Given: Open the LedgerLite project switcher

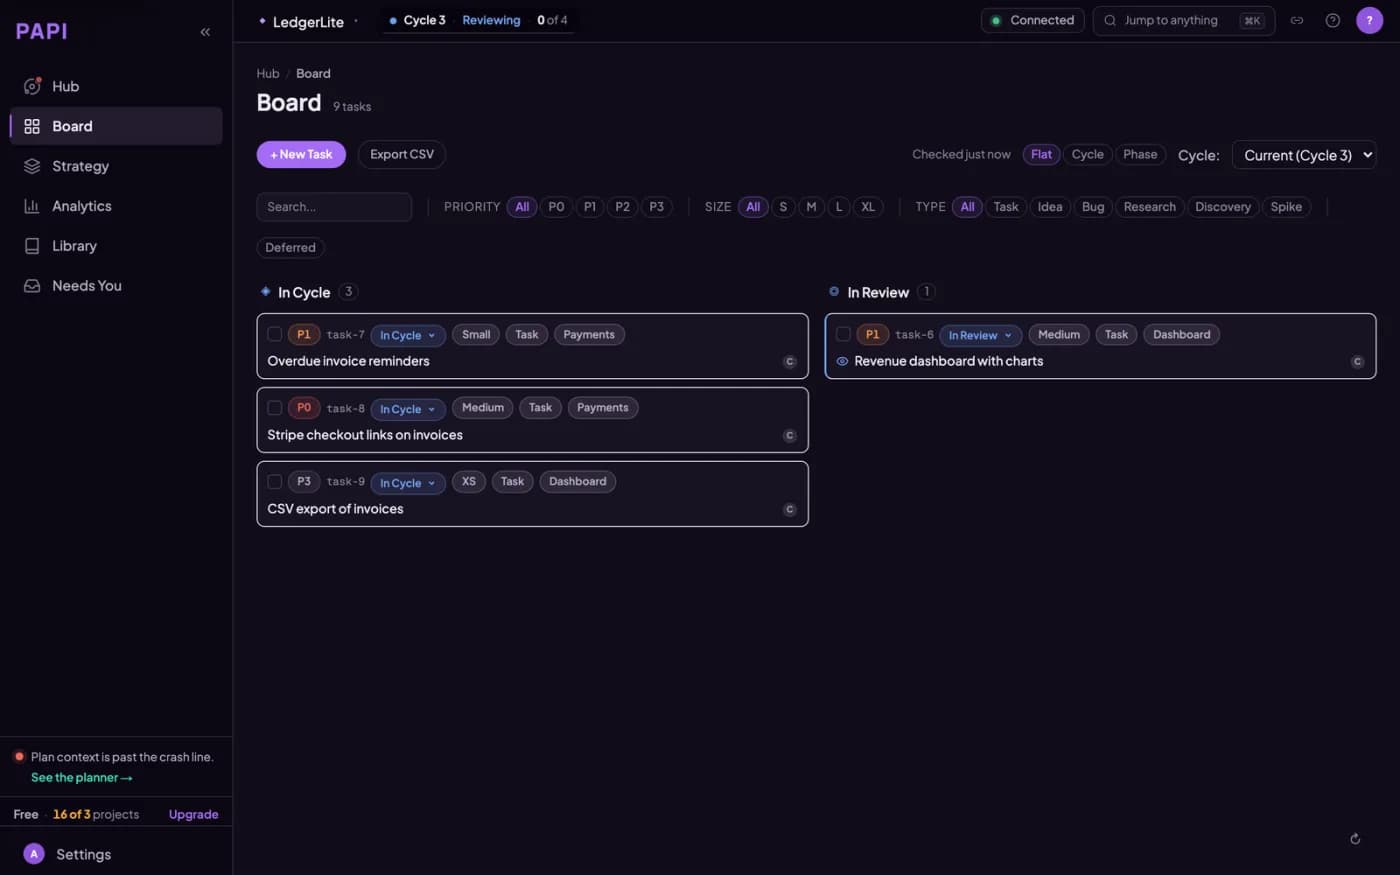Looking at the screenshot, I should (307, 21).
